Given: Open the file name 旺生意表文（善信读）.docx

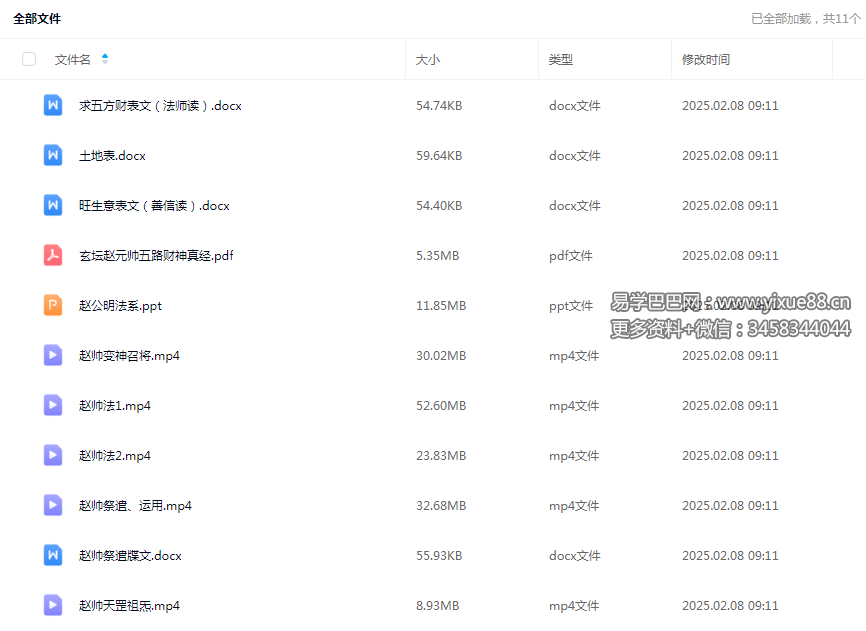Looking at the screenshot, I should [154, 205].
